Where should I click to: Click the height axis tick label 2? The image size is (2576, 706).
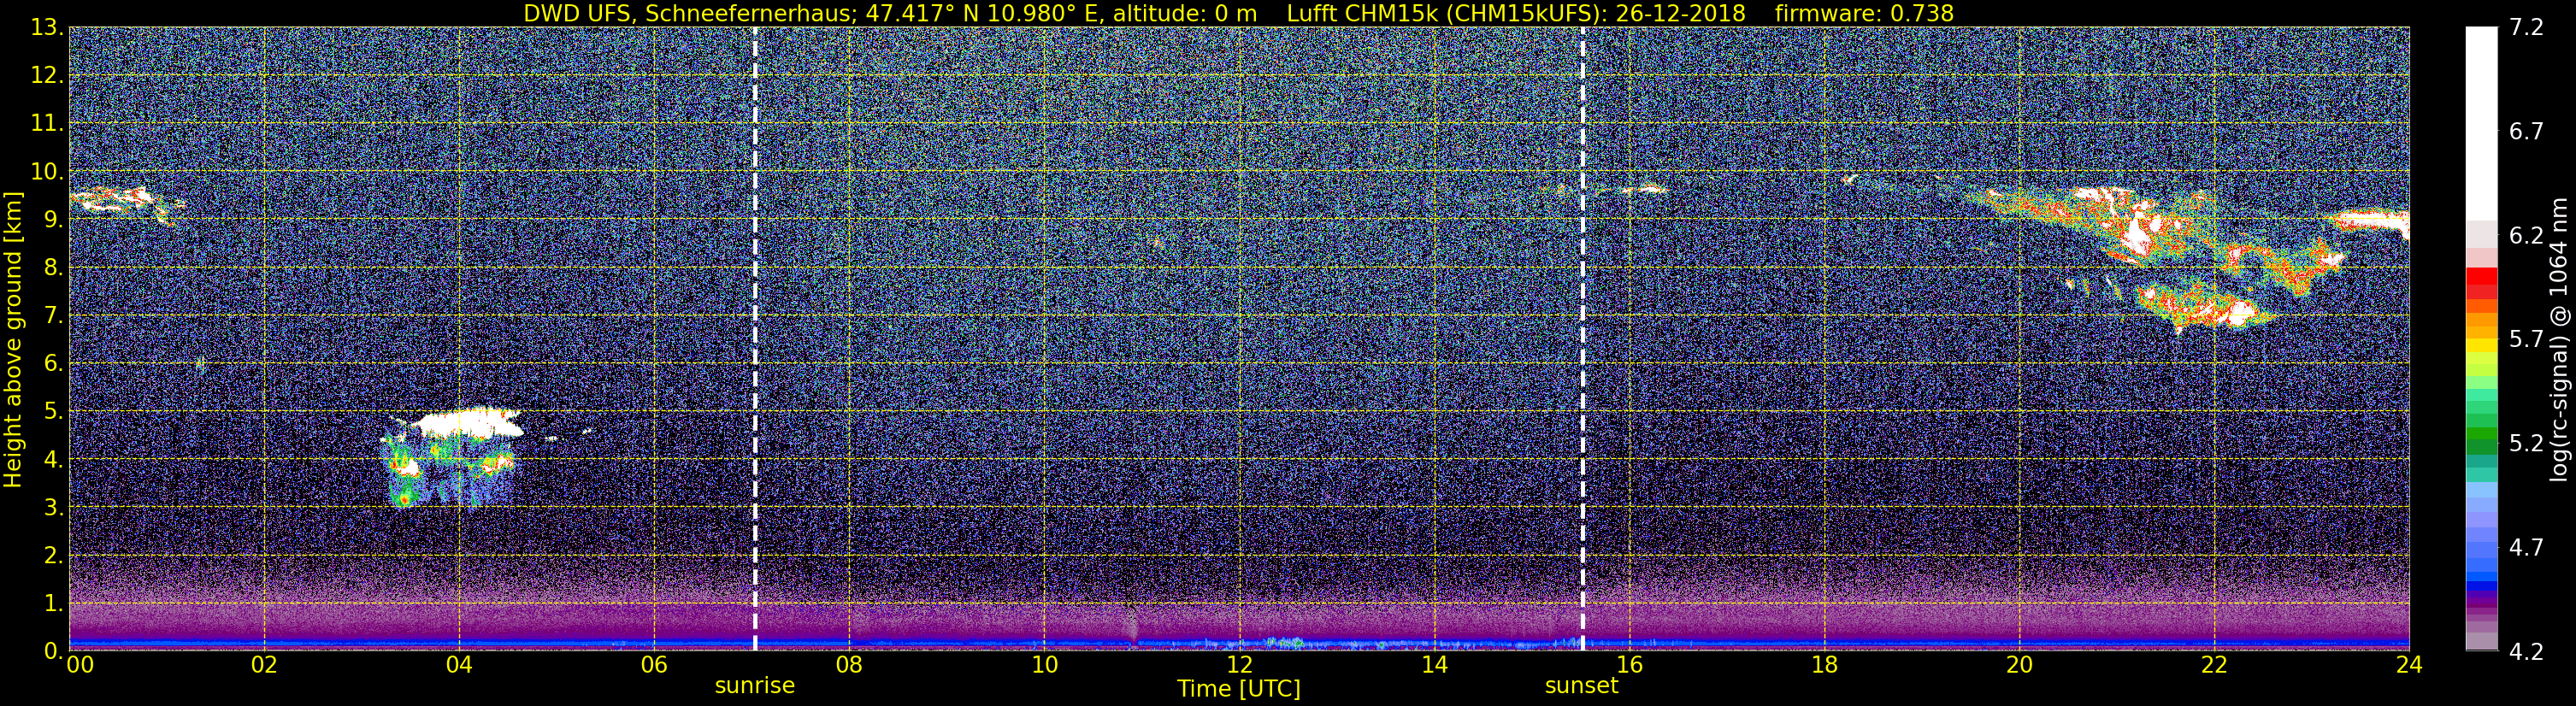[52, 556]
